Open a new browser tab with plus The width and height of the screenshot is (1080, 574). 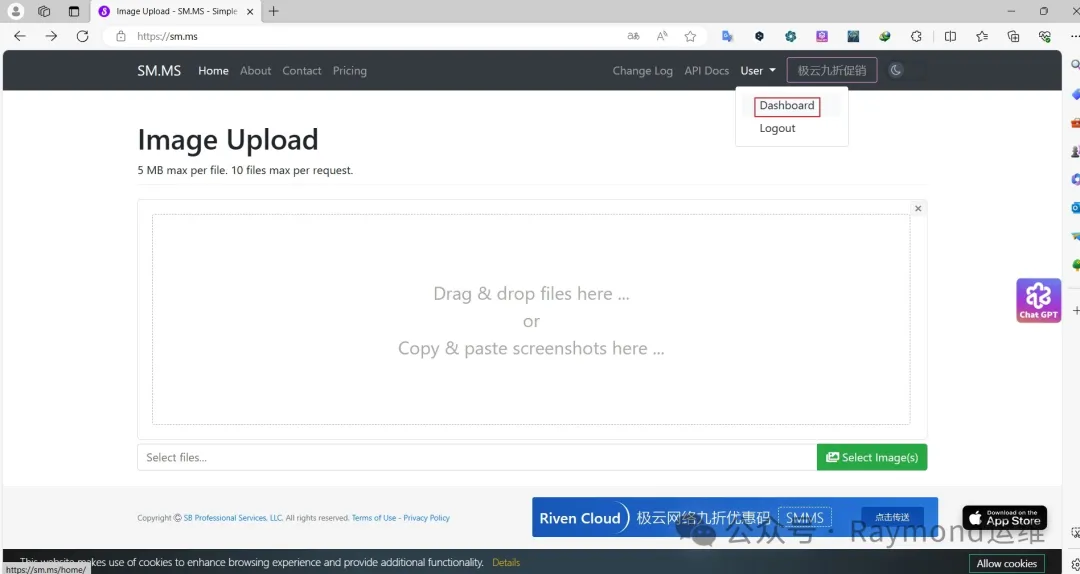click(273, 11)
